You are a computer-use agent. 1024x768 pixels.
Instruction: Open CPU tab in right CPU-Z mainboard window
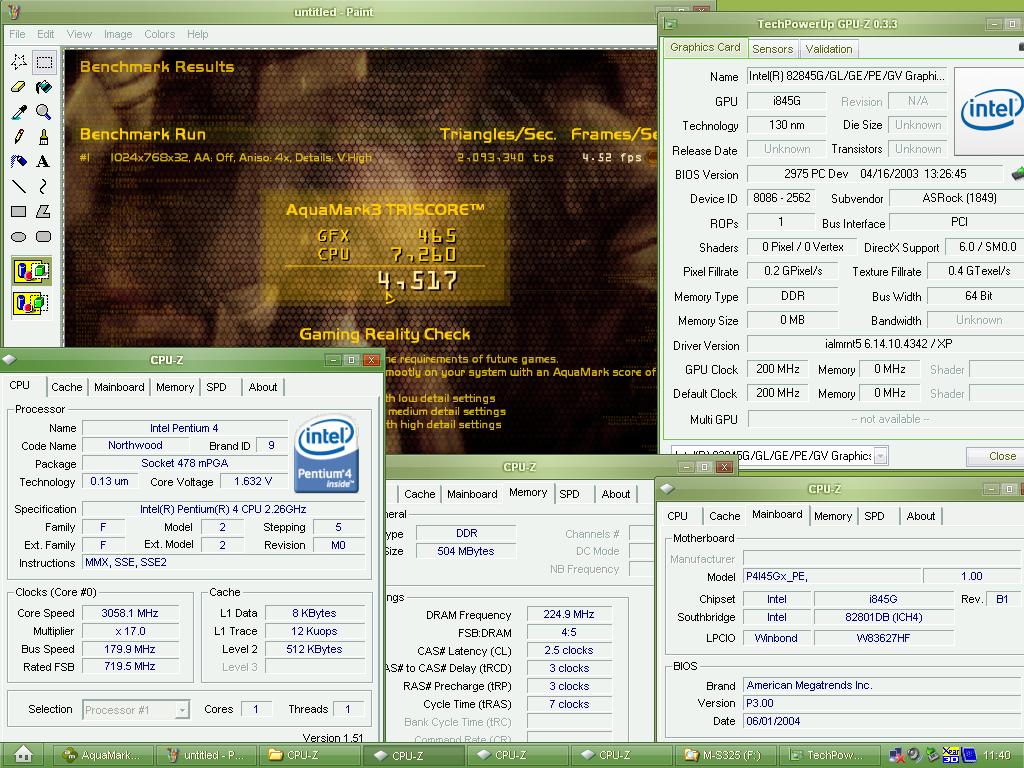677,515
